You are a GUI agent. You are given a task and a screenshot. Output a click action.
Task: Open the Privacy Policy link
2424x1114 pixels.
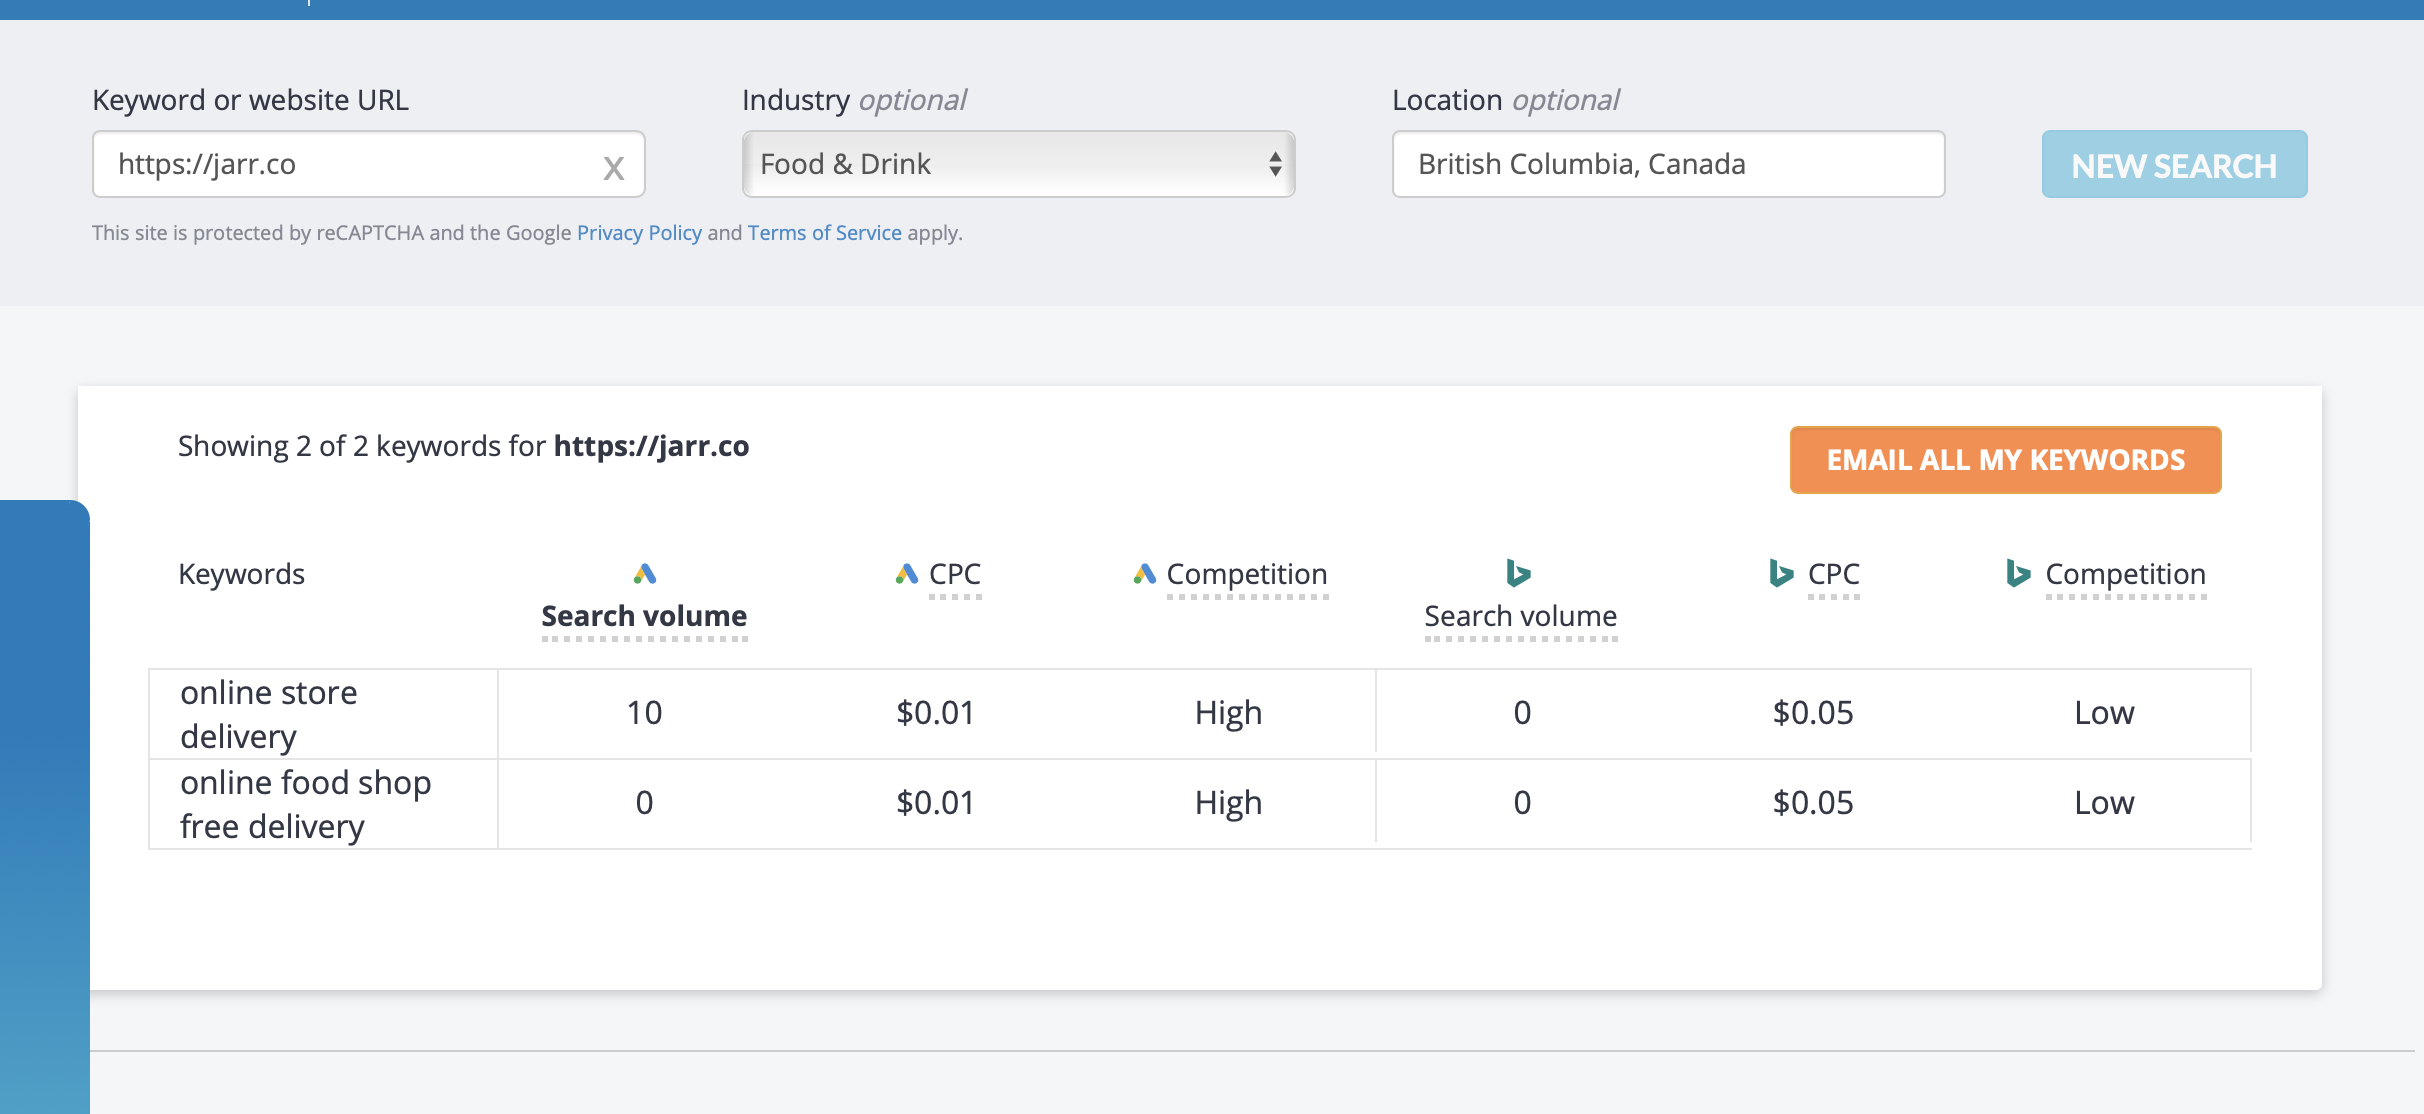pos(639,233)
